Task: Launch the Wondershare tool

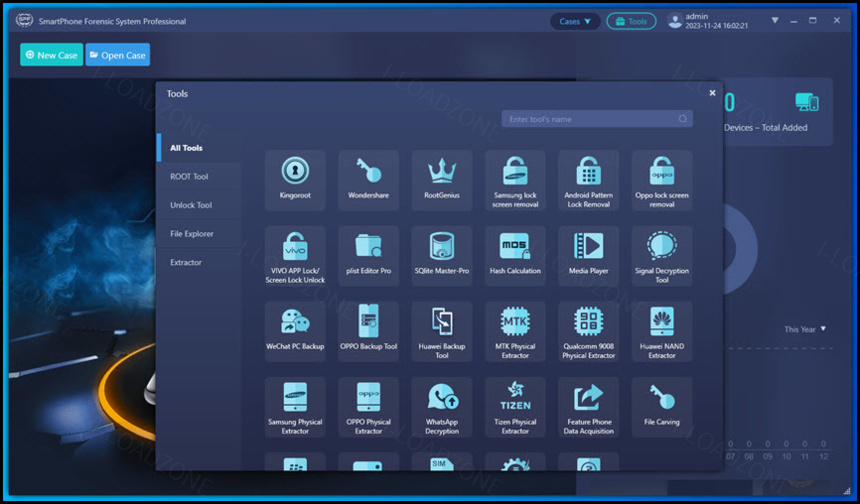Action: 369,180
